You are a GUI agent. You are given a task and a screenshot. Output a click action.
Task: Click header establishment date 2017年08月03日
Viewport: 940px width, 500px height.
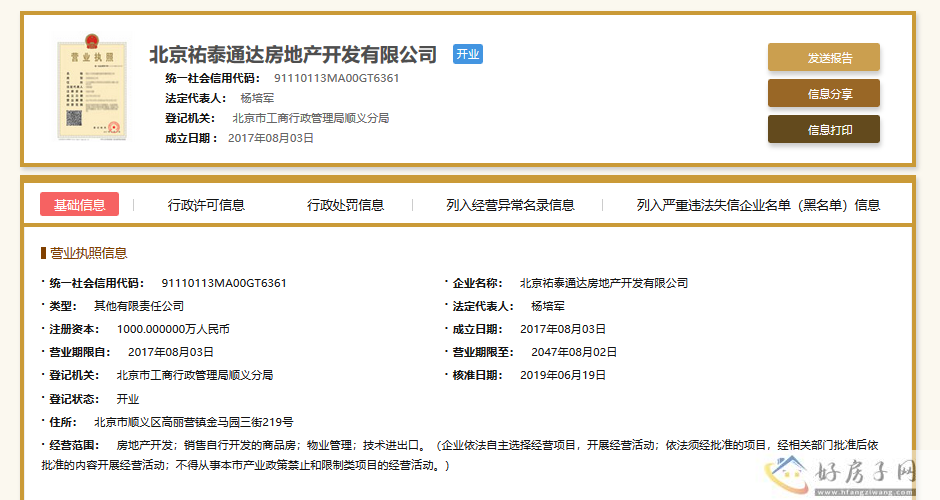(x=271, y=138)
